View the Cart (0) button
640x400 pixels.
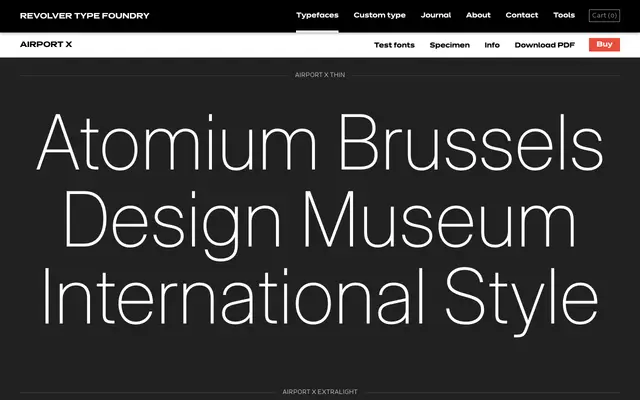click(604, 16)
